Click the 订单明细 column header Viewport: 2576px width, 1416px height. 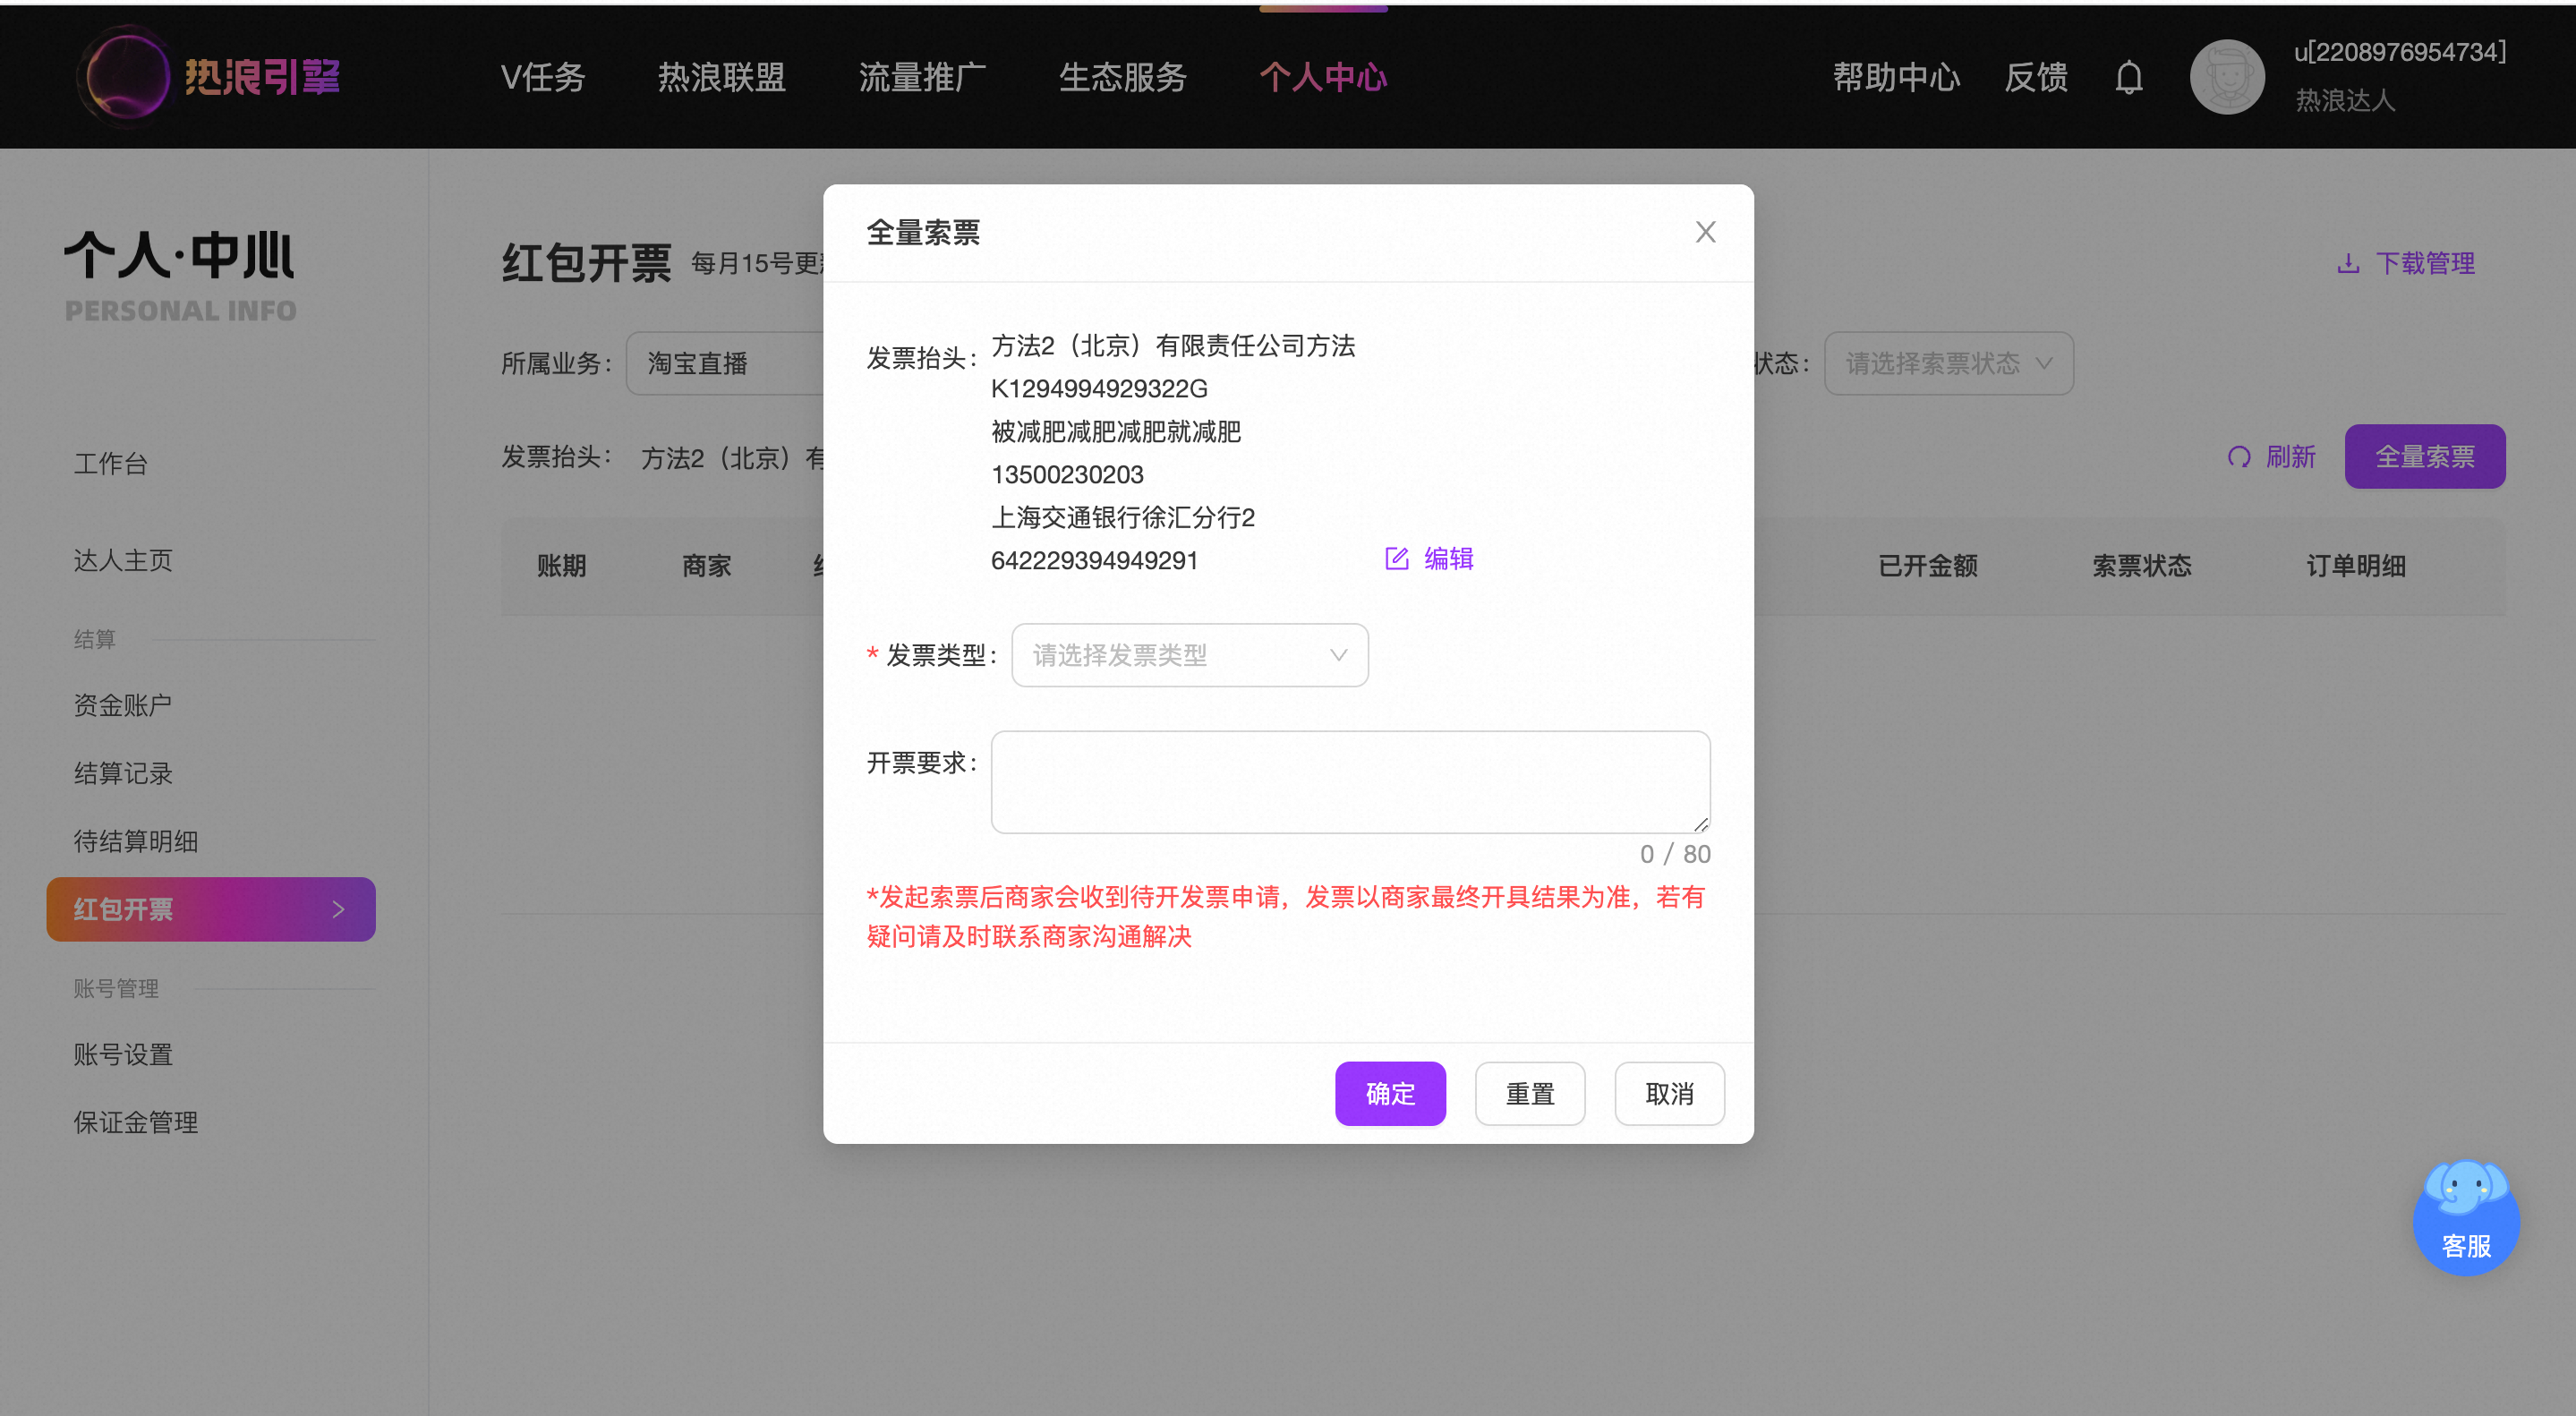[2355, 566]
